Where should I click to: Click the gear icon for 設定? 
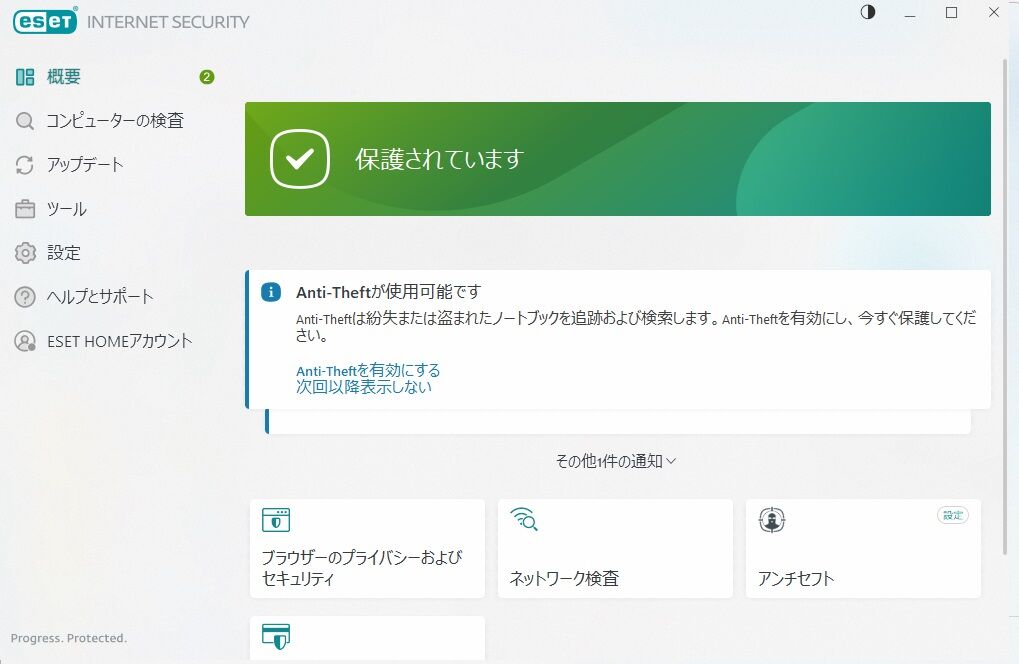point(25,253)
